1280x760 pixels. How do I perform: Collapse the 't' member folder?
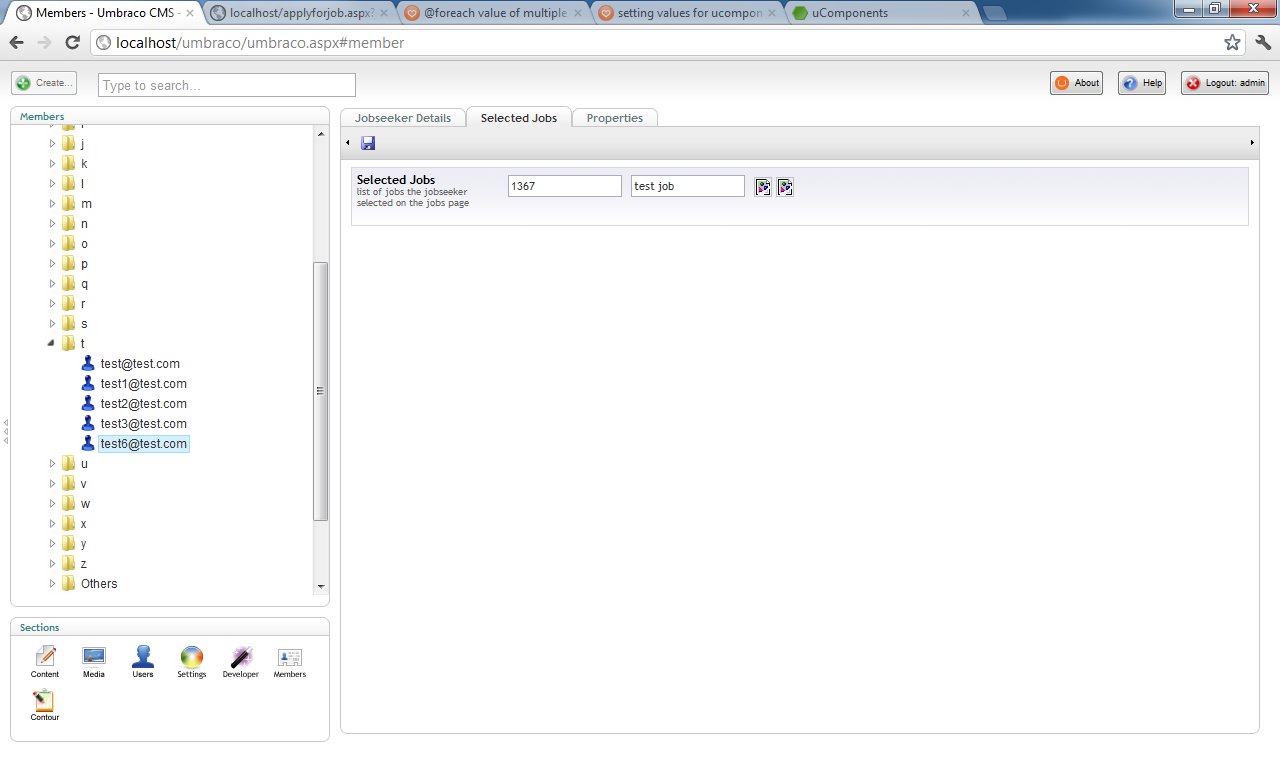[x=53, y=344]
